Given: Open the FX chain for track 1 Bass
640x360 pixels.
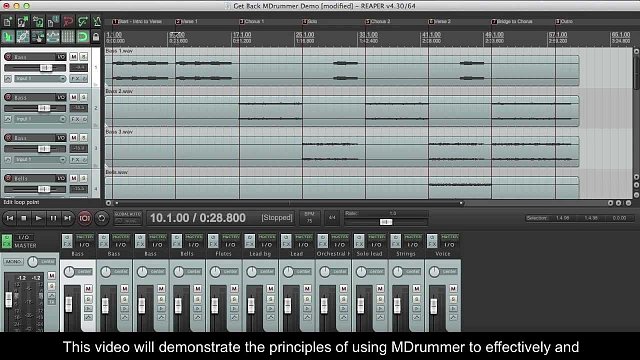Looking at the screenshot, I should click(x=76, y=78).
